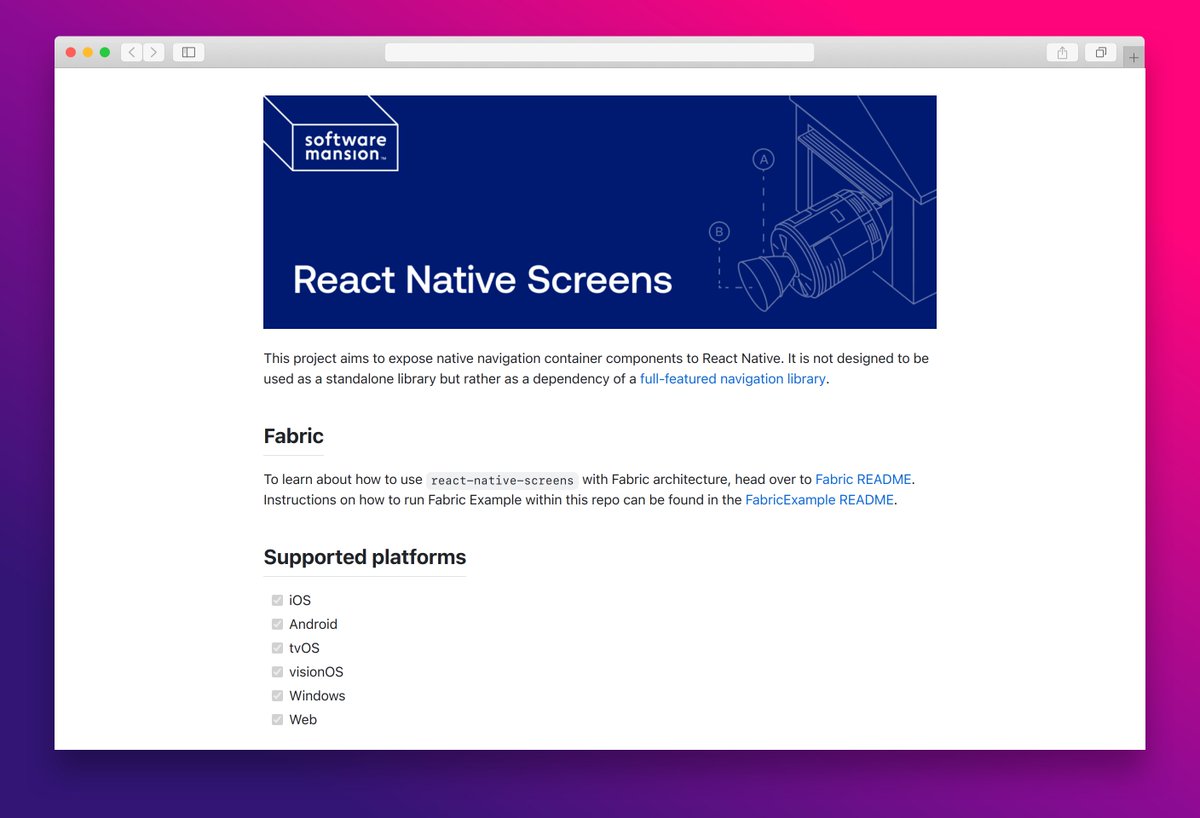Click the React Native Screens banner image
This screenshot has width=1200, height=818.
(600, 212)
